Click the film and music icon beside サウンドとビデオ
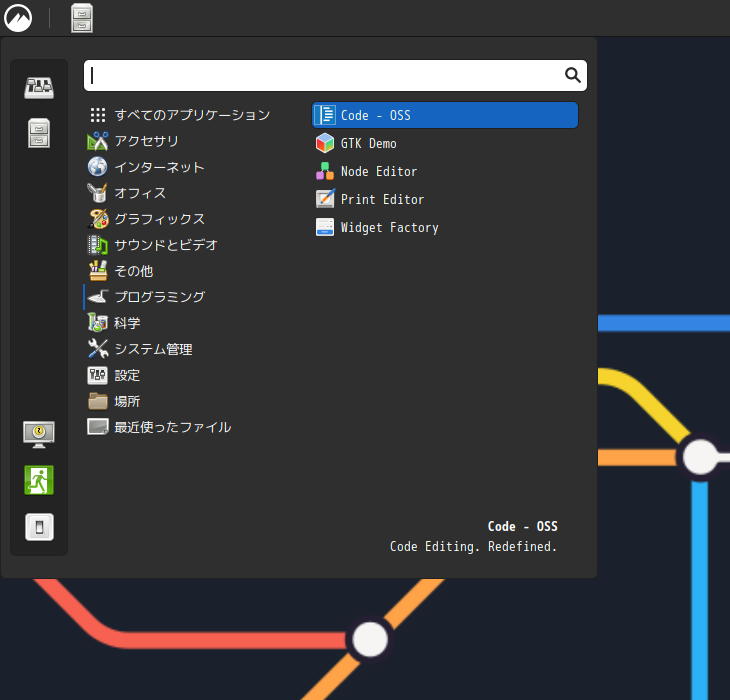 [x=98, y=245]
